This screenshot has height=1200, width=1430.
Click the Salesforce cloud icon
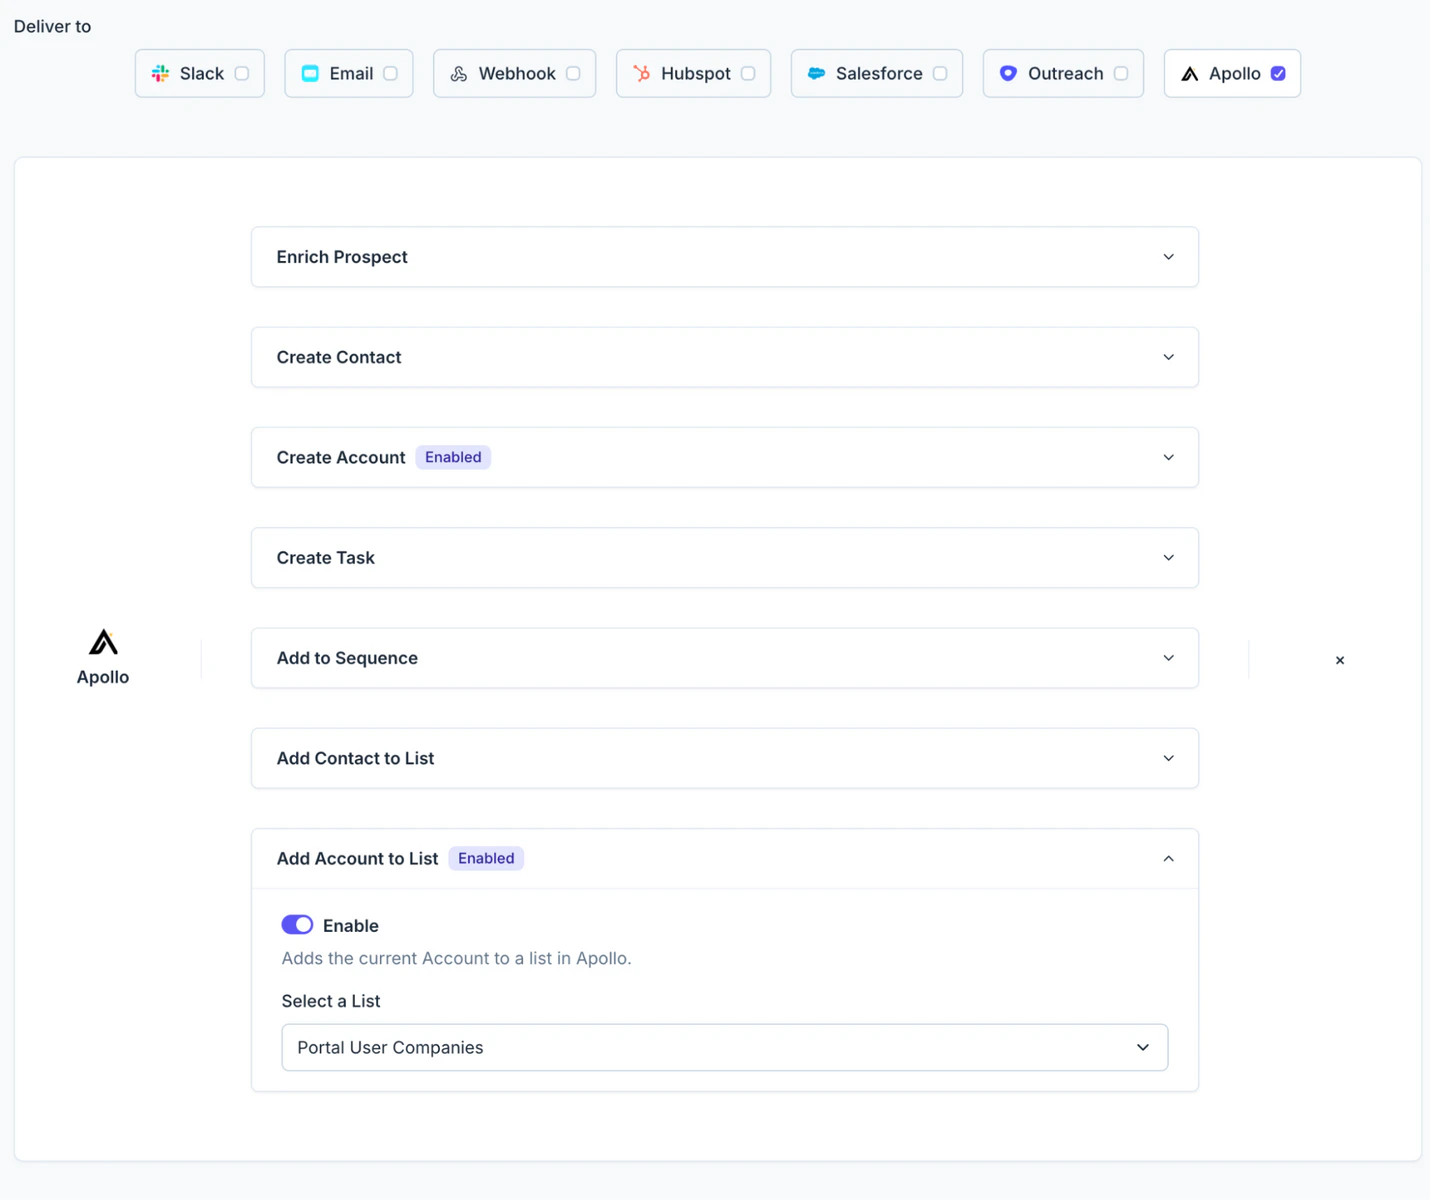pyautogui.click(x=816, y=73)
